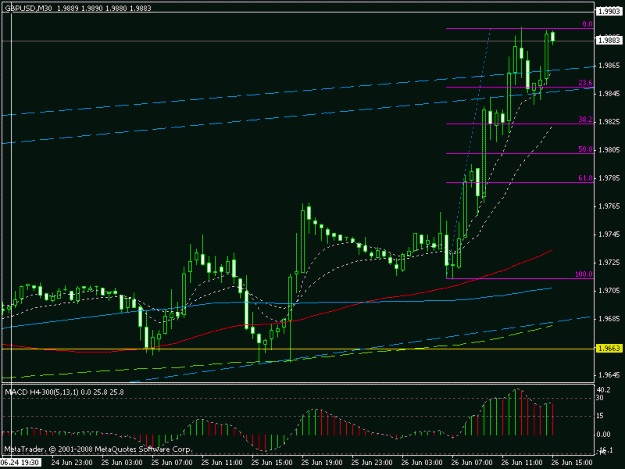Click the 25 Jun 19:00 time axis label
This screenshot has height=469, width=625.
pos(322,463)
